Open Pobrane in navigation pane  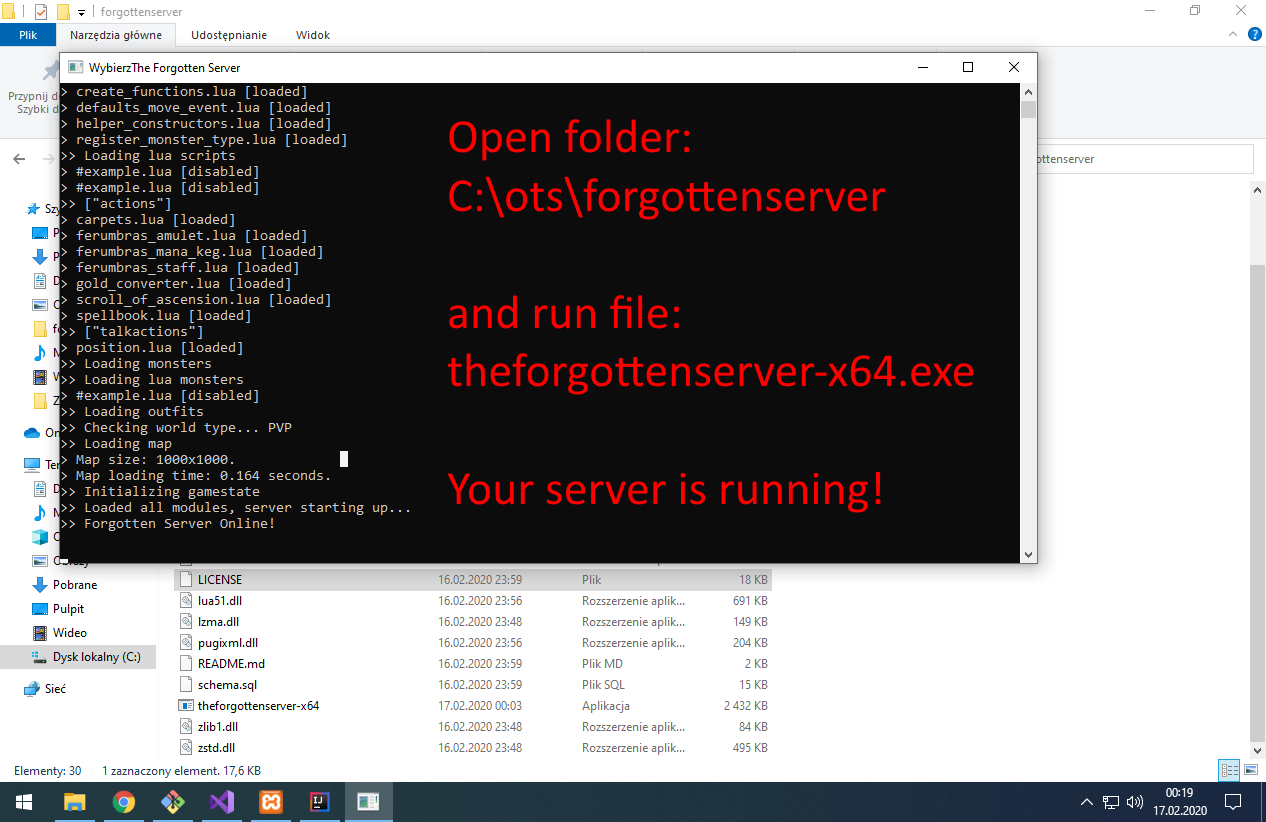click(x=75, y=585)
